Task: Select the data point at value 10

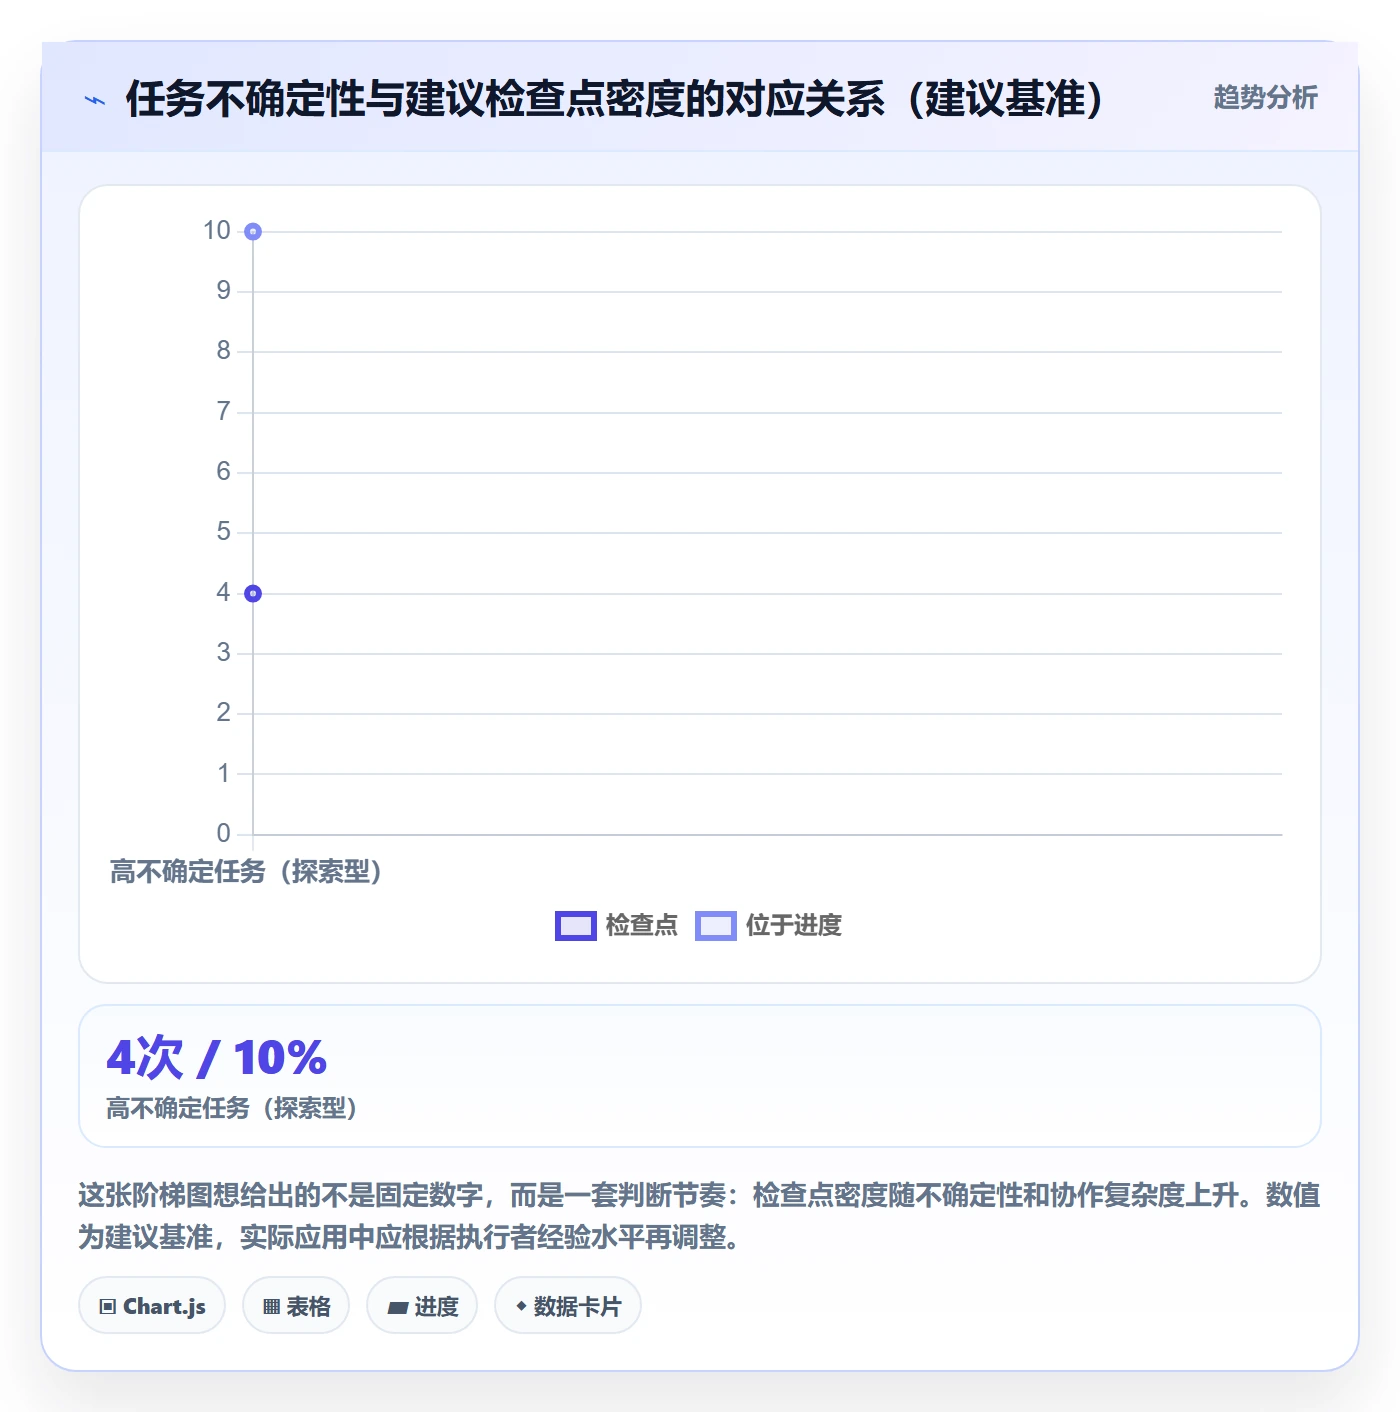Action: 253,232
